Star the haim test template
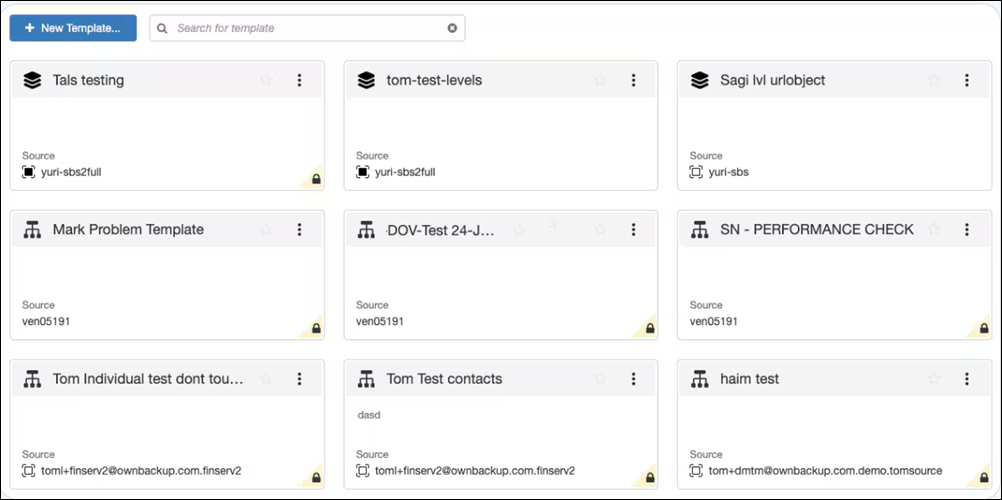Image resolution: width=1002 pixels, height=500 pixels. point(934,379)
